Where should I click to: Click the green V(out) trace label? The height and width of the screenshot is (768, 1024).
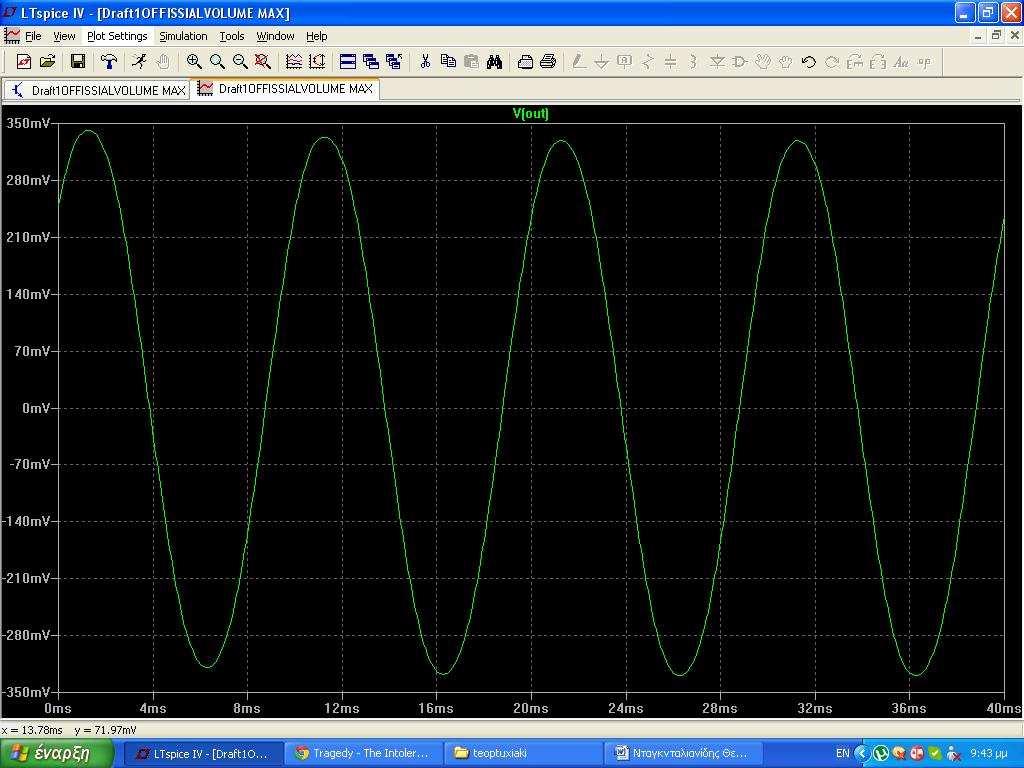click(x=531, y=113)
